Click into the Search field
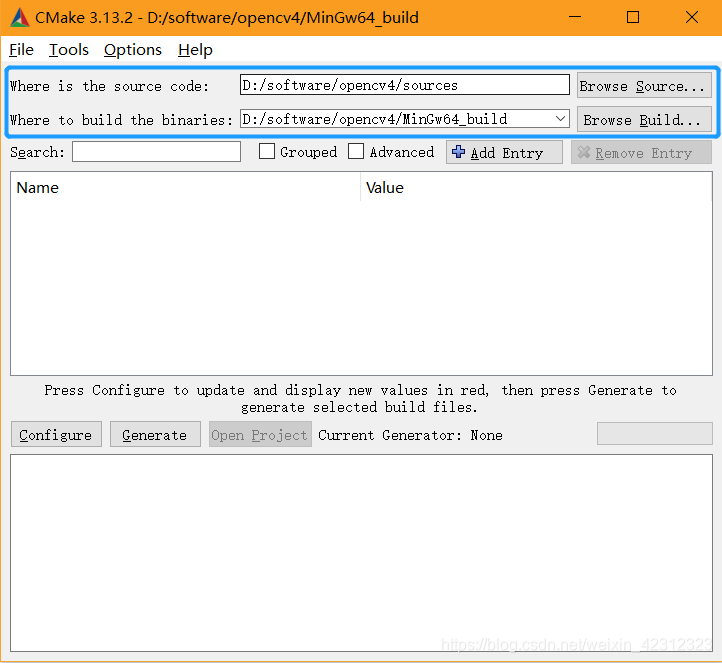Viewport: 722px width, 663px height. pos(156,151)
